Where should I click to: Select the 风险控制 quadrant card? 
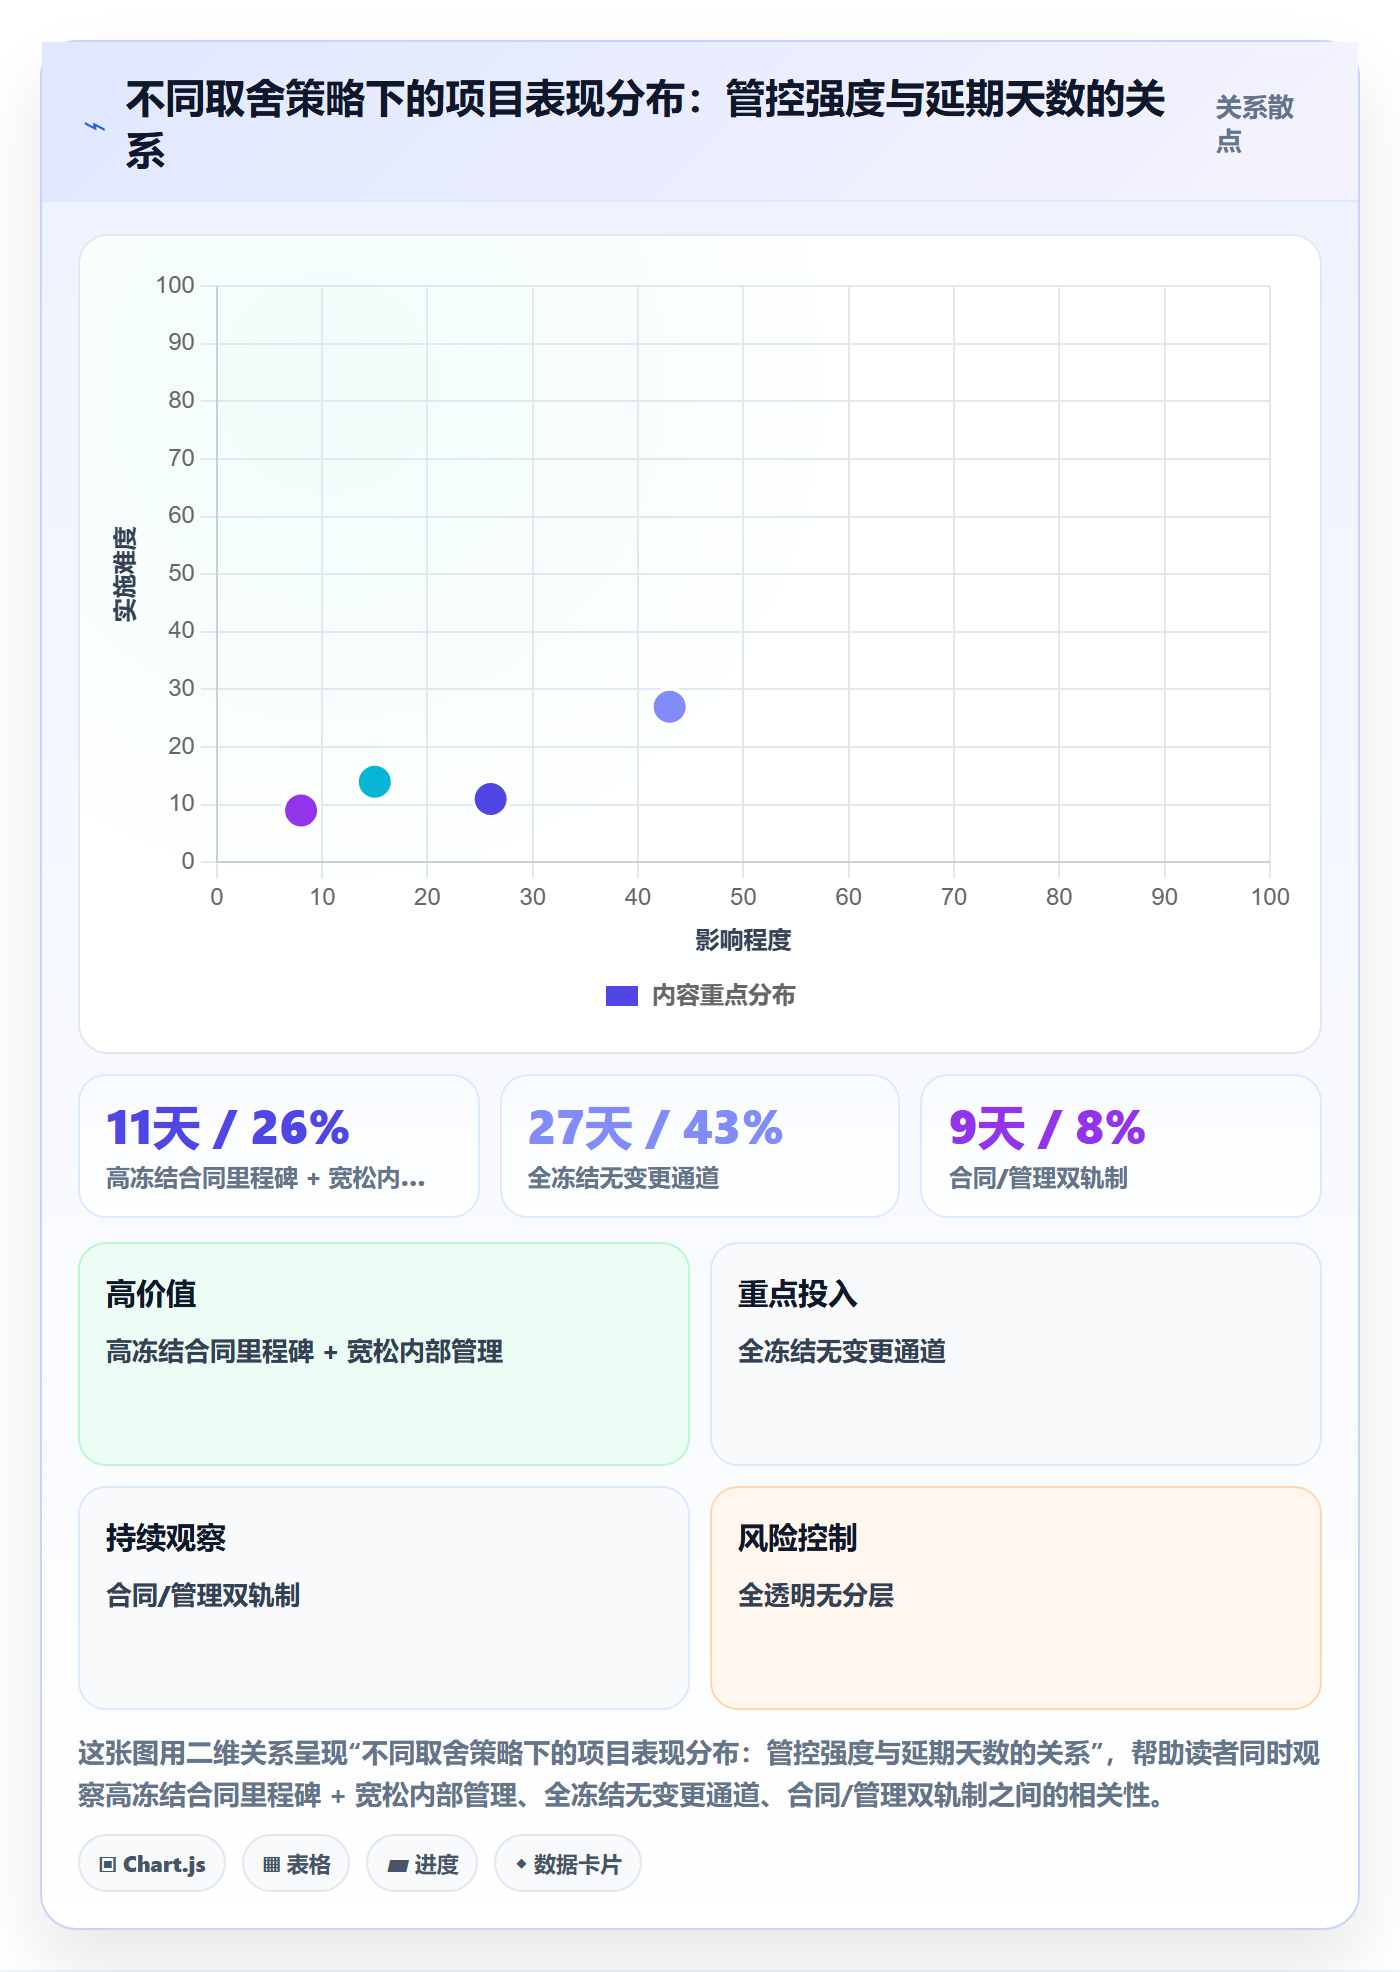(1016, 1598)
